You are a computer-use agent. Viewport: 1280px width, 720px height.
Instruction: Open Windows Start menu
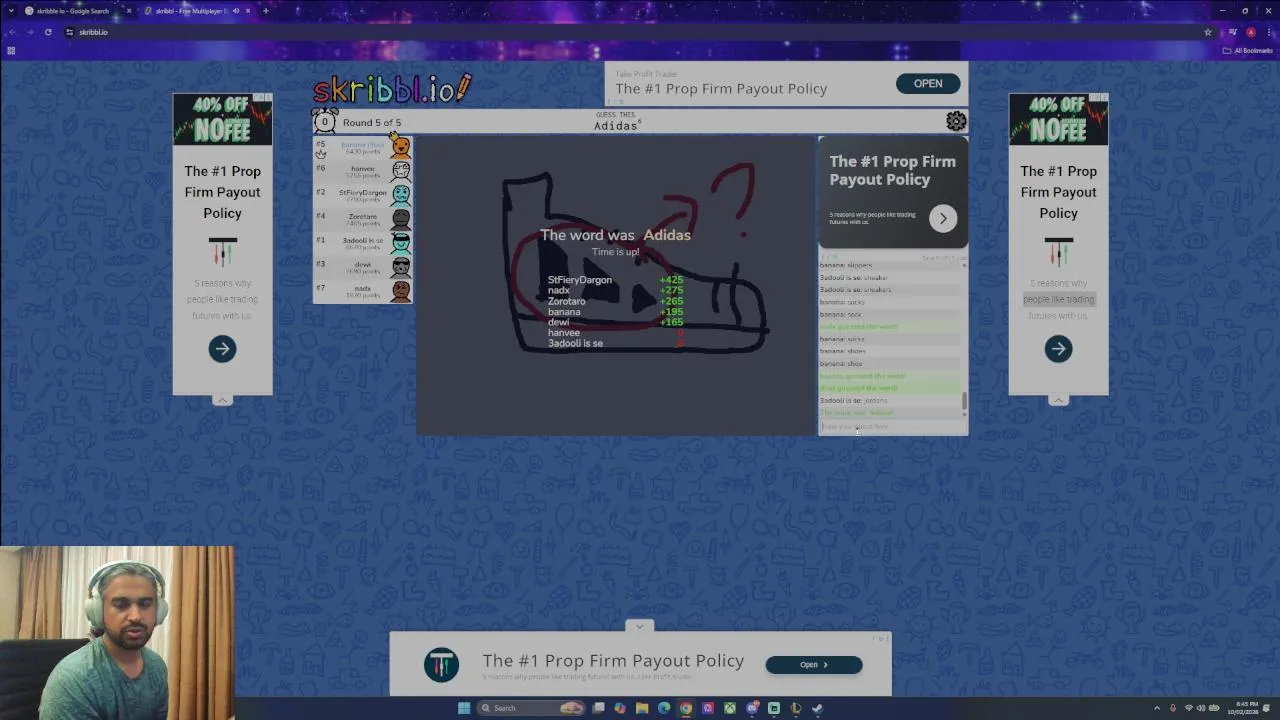click(x=464, y=708)
